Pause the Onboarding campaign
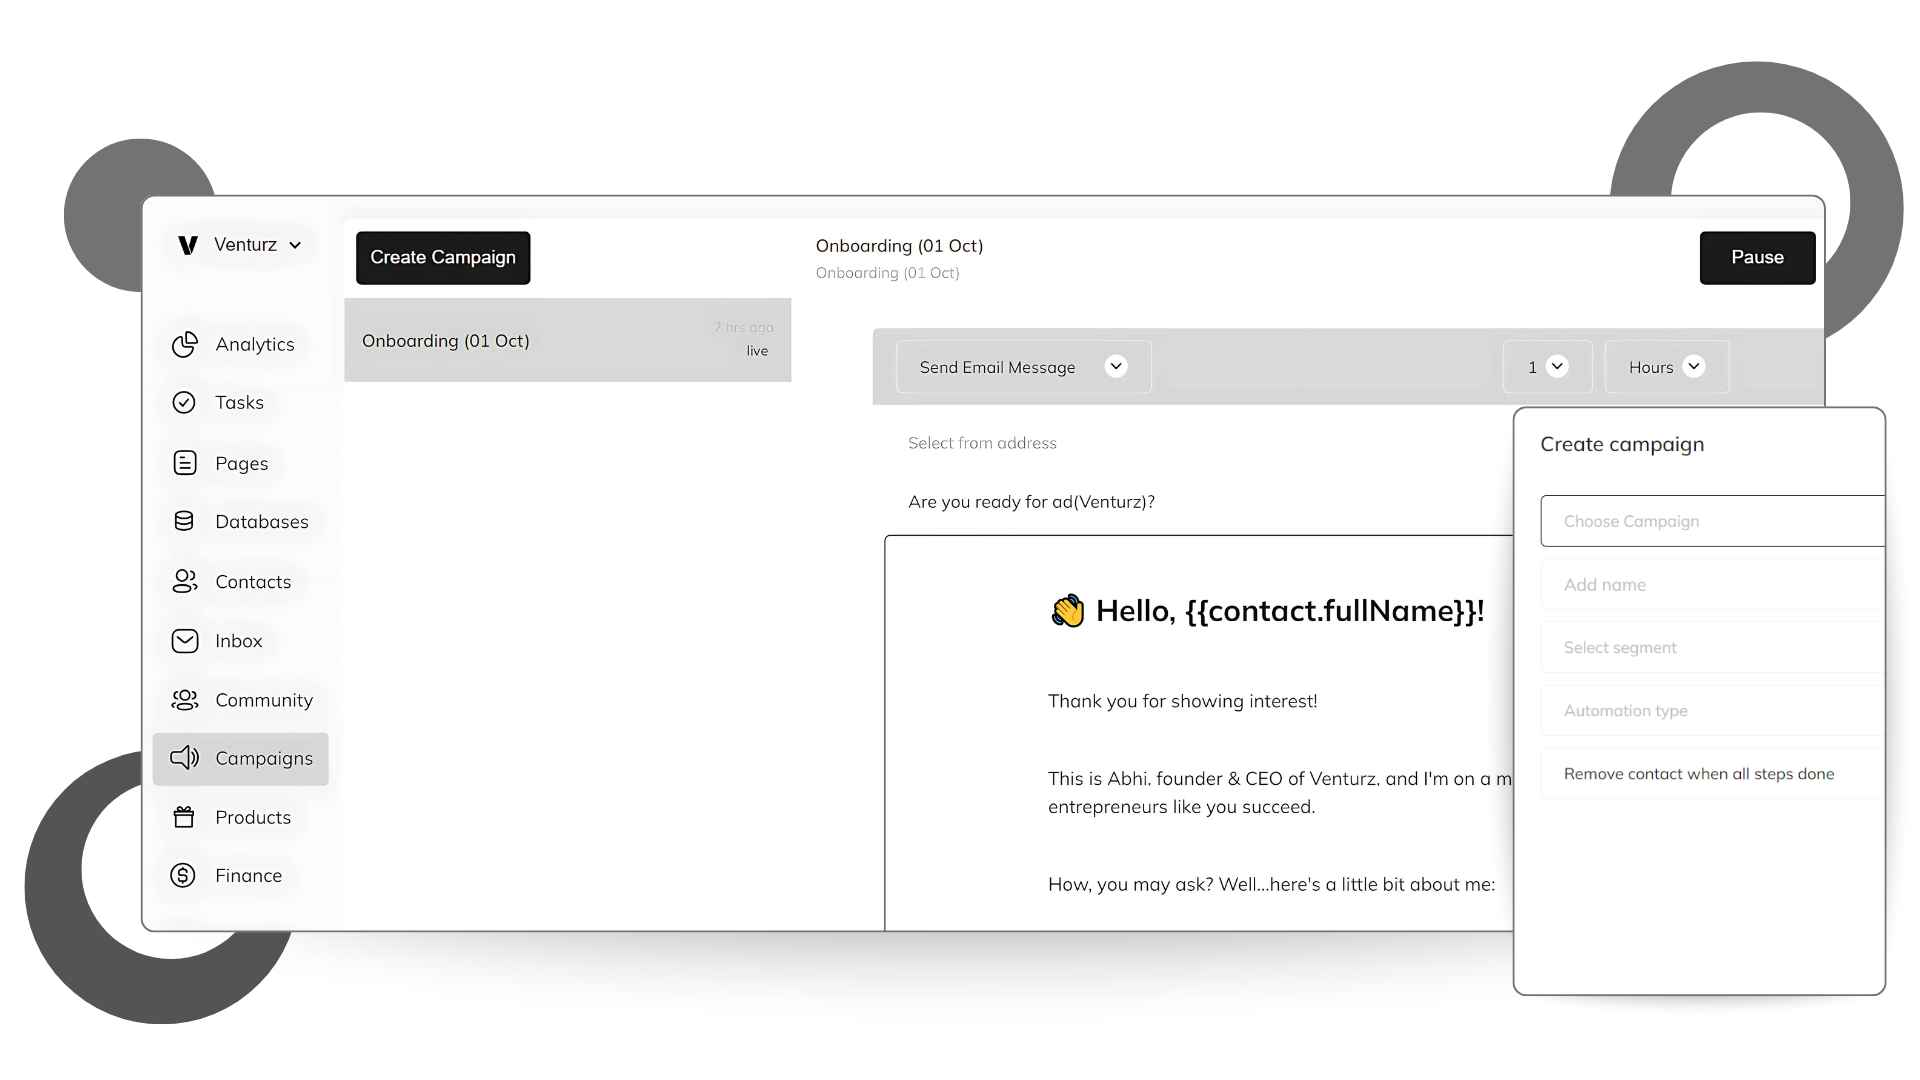Image resolution: width=1920 pixels, height=1080 pixels. pyautogui.click(x=1756, y=258)
